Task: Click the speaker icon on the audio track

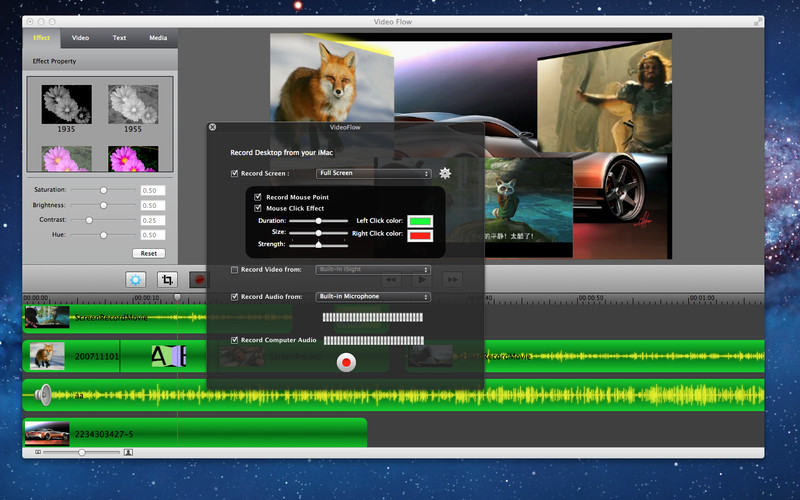Action: coord(44,394)
